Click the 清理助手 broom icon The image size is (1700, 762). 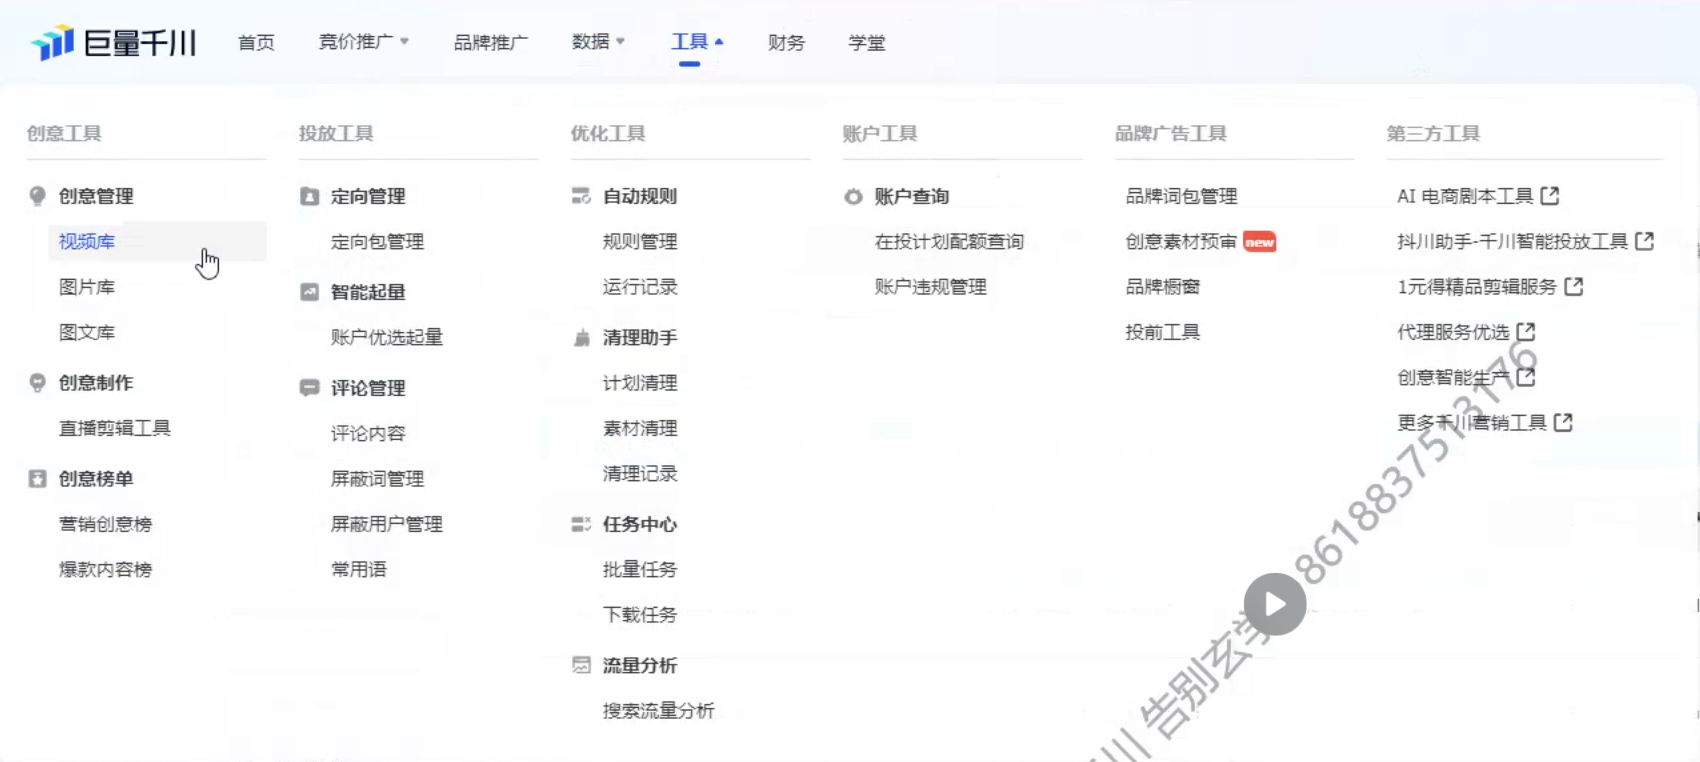581,338
